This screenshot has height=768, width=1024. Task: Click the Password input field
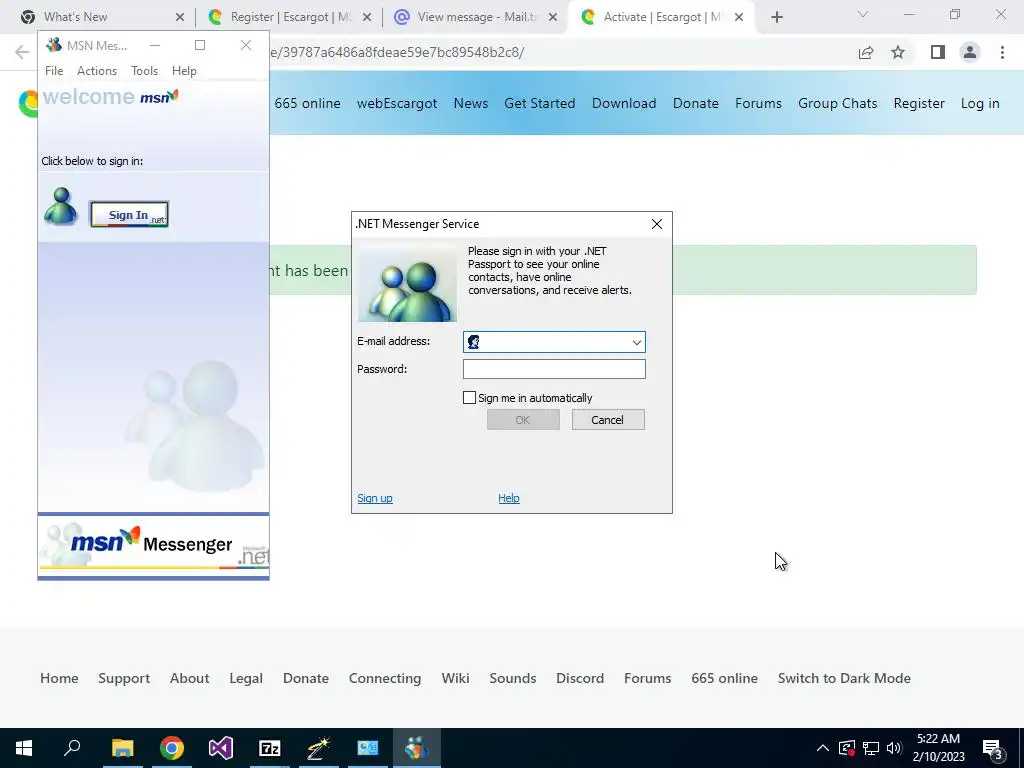pos(554,369)
